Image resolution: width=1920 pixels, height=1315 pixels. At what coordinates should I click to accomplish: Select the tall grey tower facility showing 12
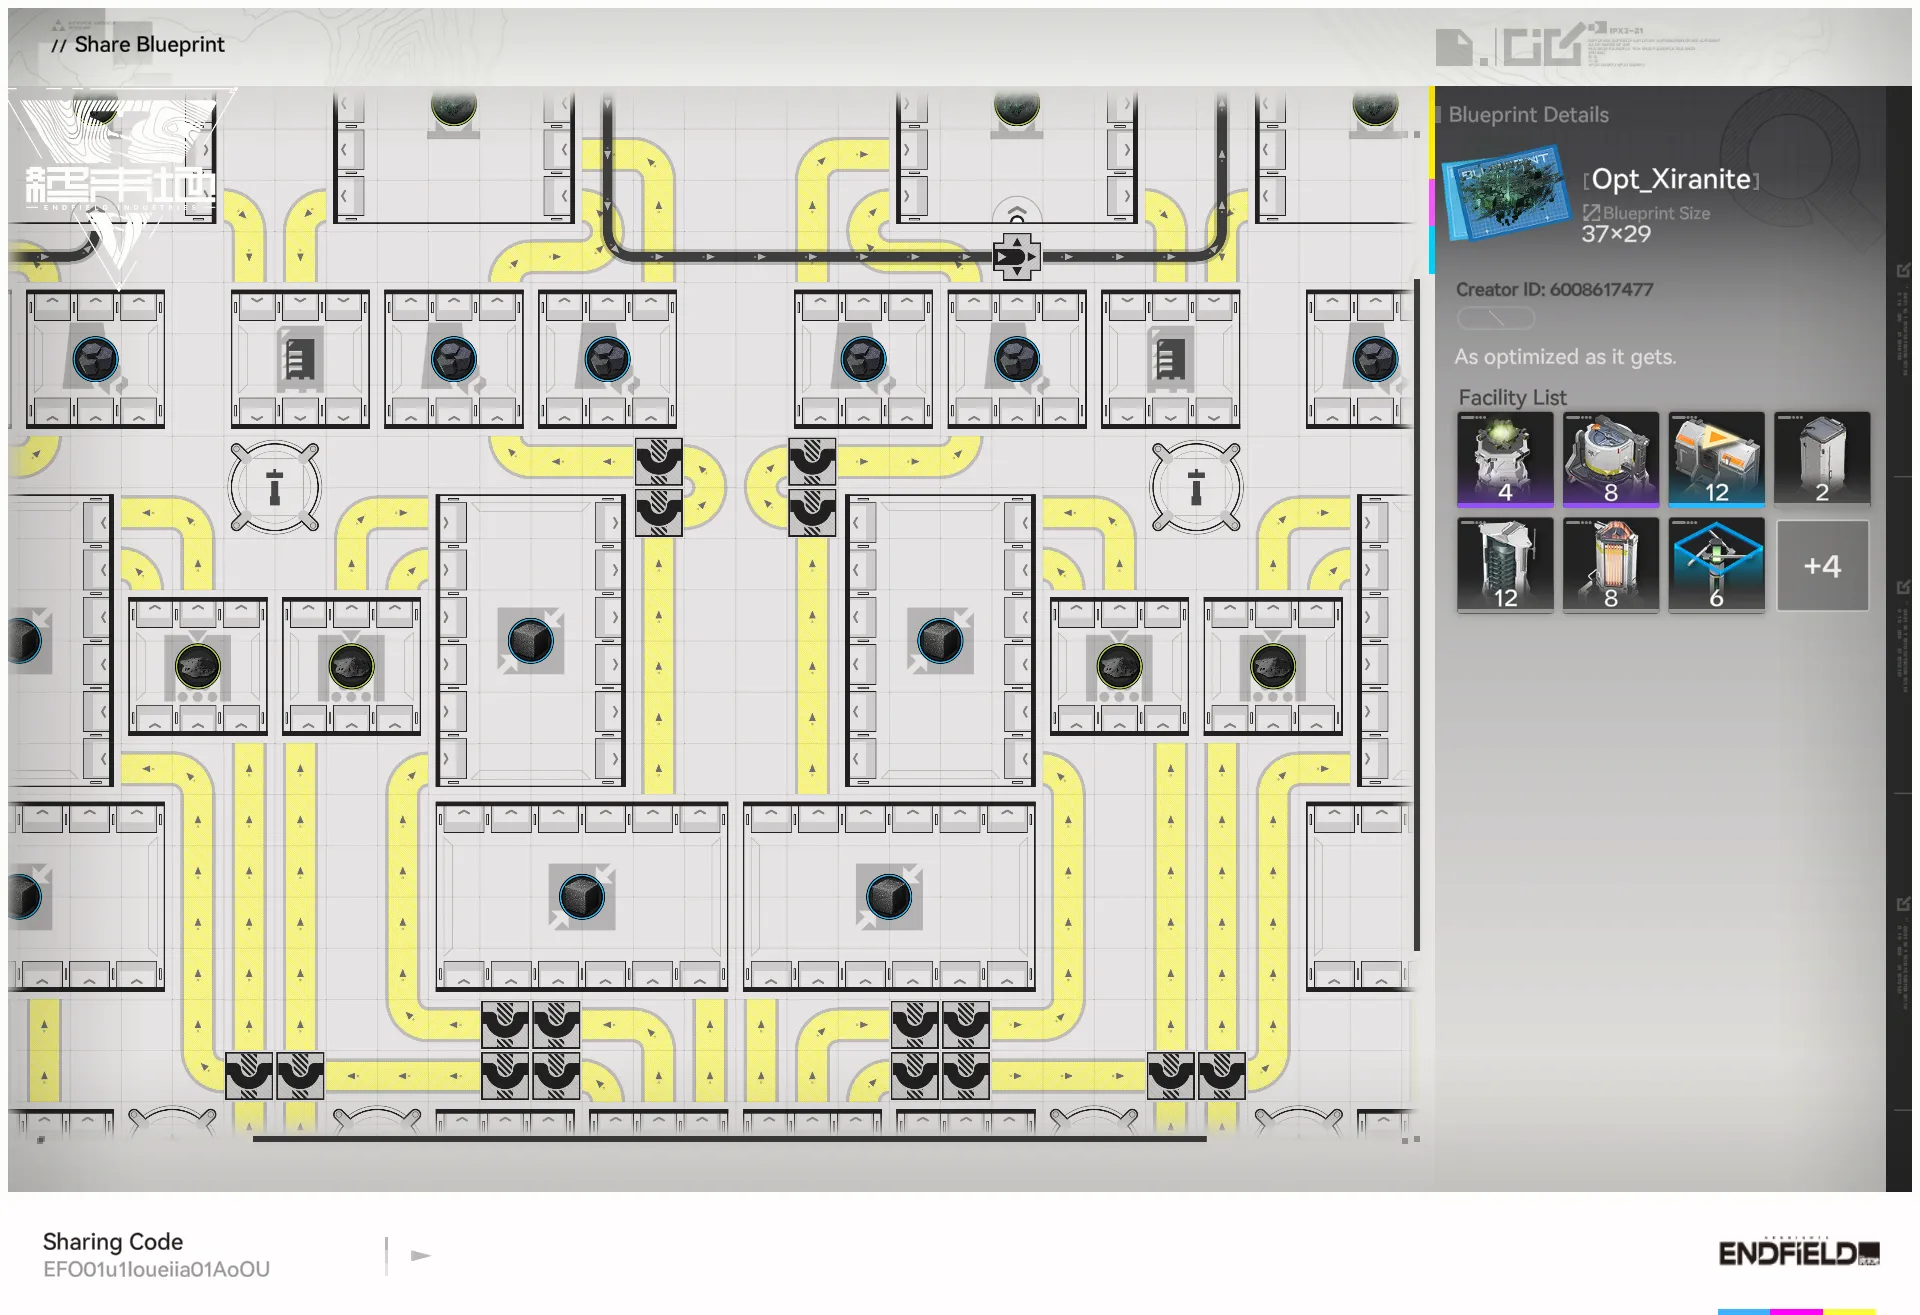click(x=1504, y=565)
